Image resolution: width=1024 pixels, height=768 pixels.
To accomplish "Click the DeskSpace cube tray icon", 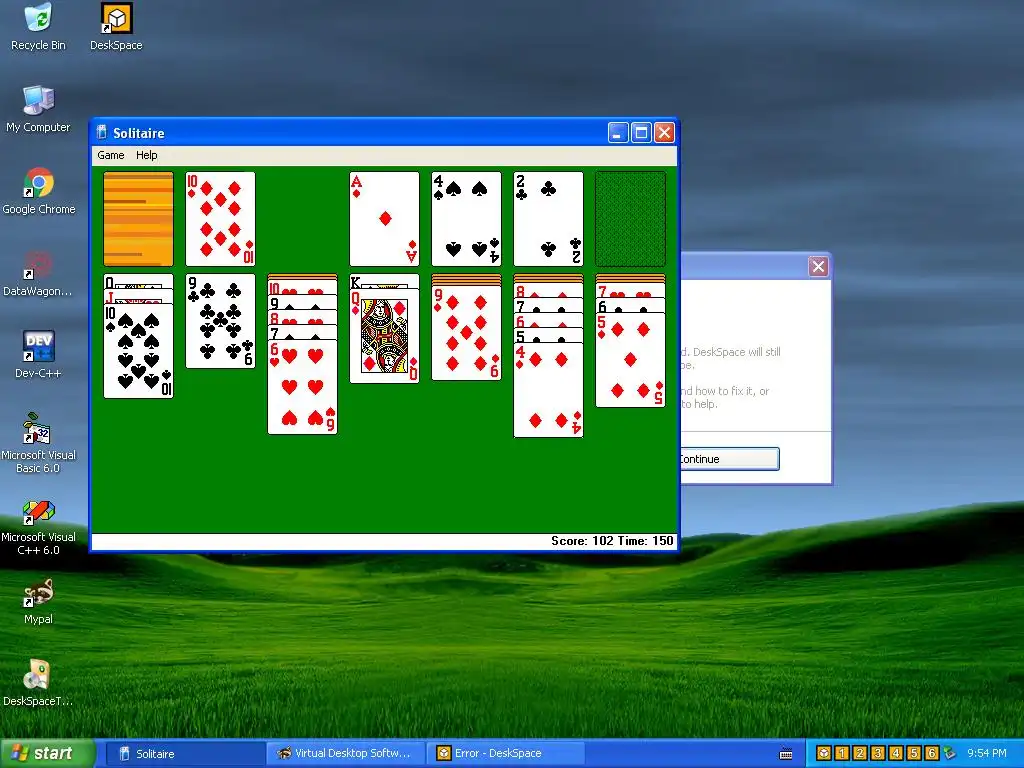I will coord(824,753).
